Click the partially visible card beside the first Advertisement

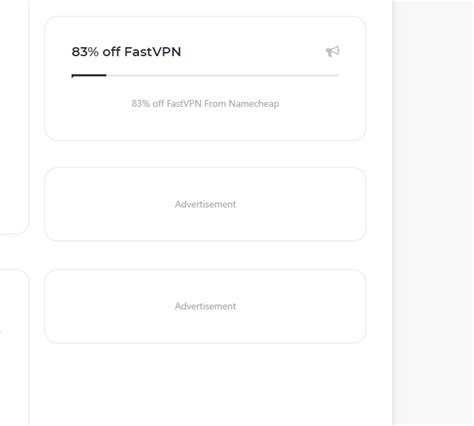pos(14,117)
